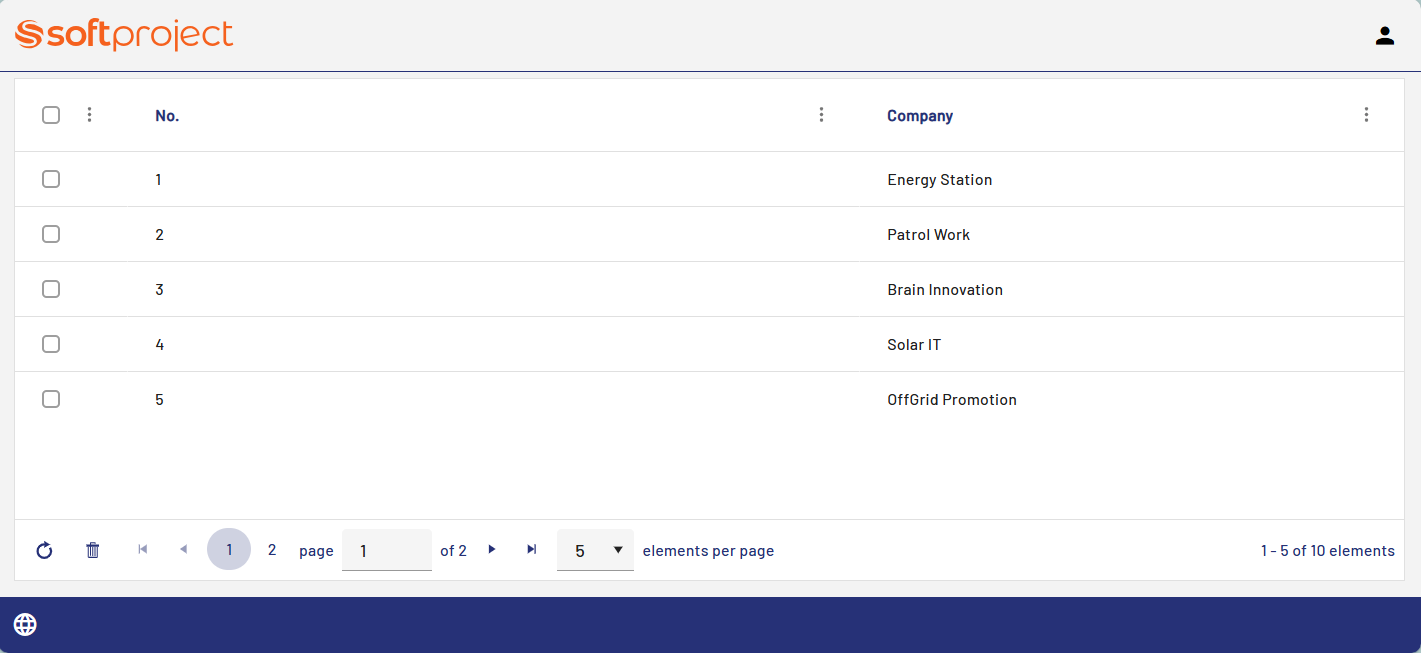This screenshot has width=1421, height=653.
Task: Check the Energy Station row checkbox
Action: (x=51, y=179)
